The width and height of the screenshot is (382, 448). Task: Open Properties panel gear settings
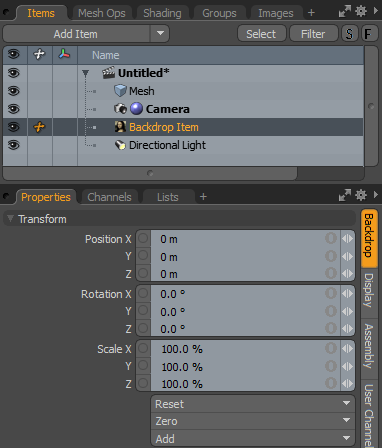pyautogui.click(x=361, y=195)
